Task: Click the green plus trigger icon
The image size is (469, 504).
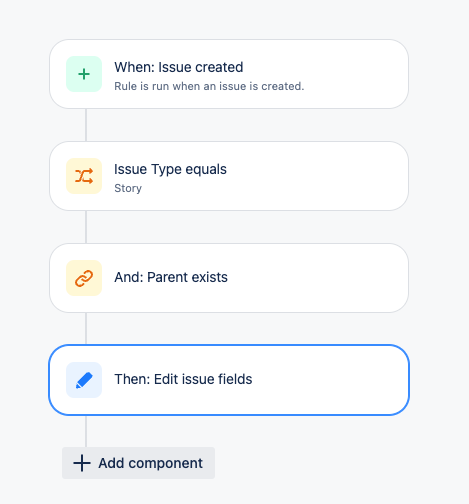Action: pyautogui.click(x=84, y=74)
